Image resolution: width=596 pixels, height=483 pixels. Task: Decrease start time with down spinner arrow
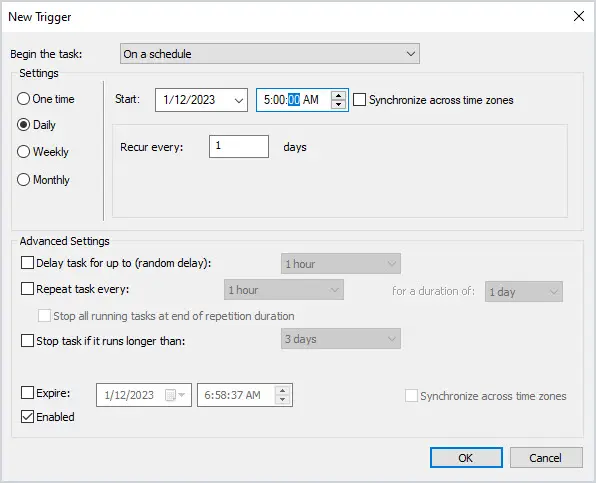tap(338, 105)
